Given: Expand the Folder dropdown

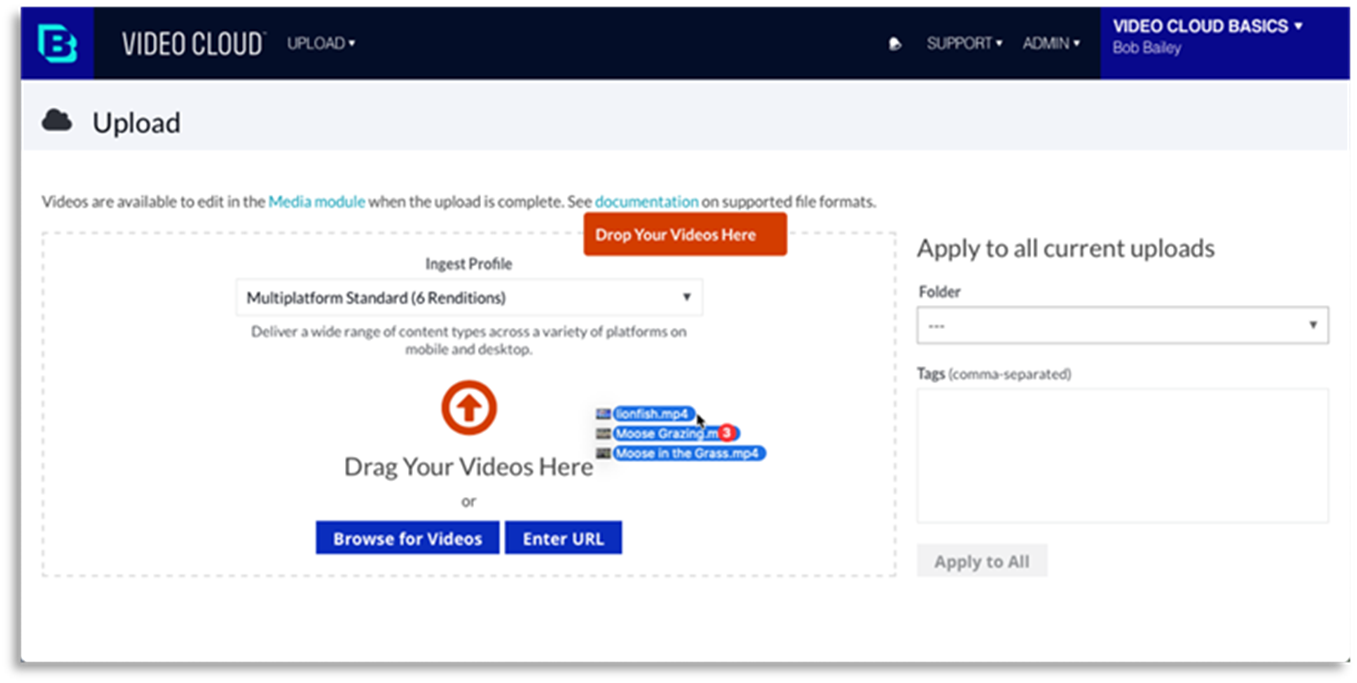Looking at the screenshot, I should coord(1122,325).
